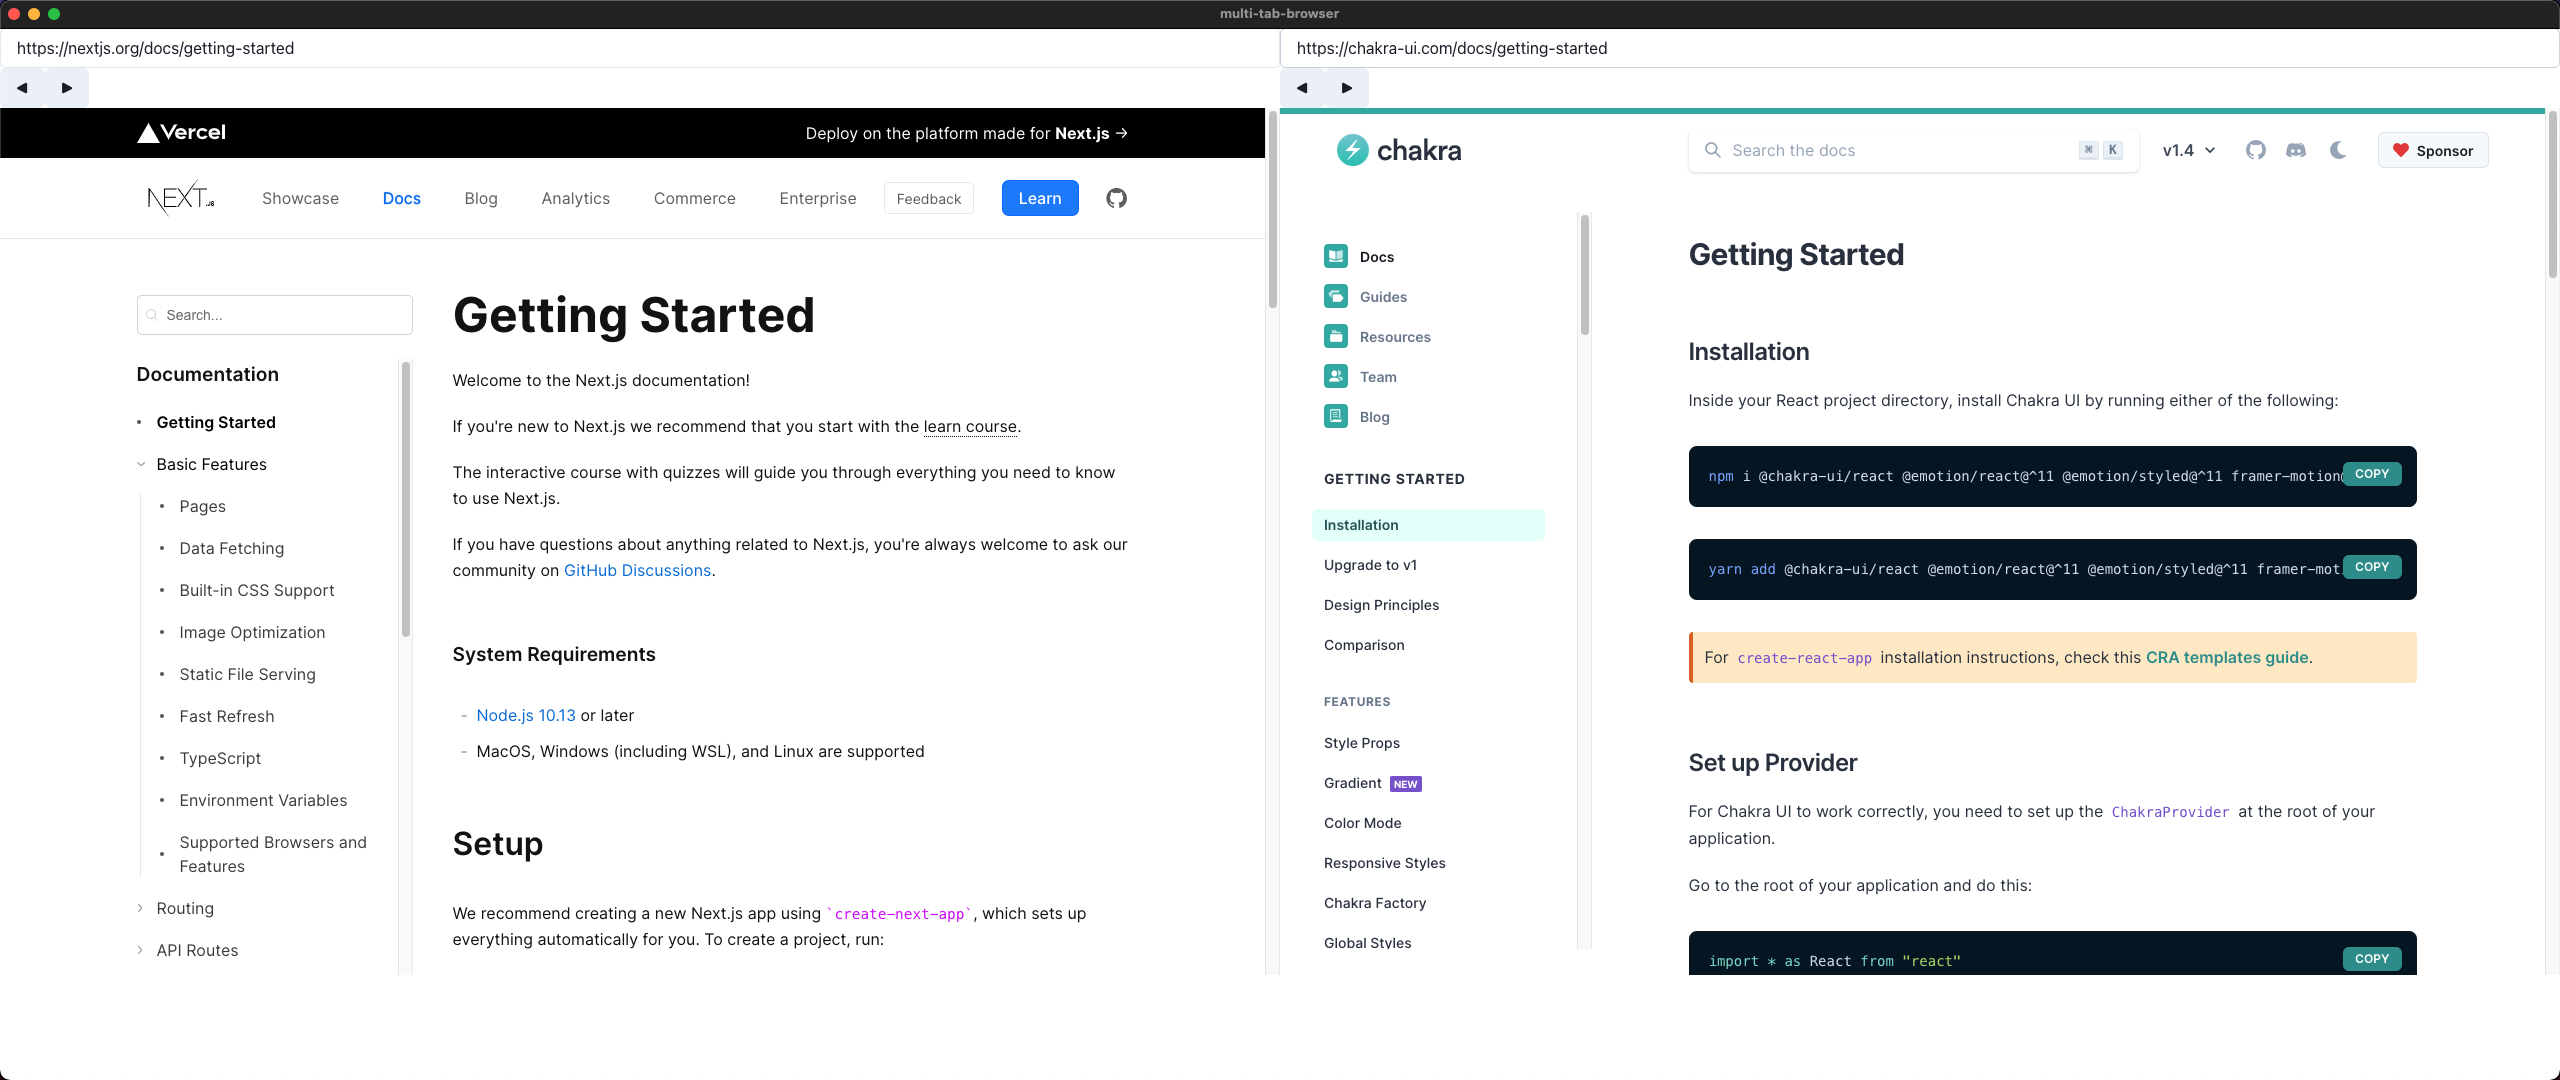This screenshot has width=2560, height=1080.
Task: Open the v1.4 version dropdown
Action: [2189, 150]
